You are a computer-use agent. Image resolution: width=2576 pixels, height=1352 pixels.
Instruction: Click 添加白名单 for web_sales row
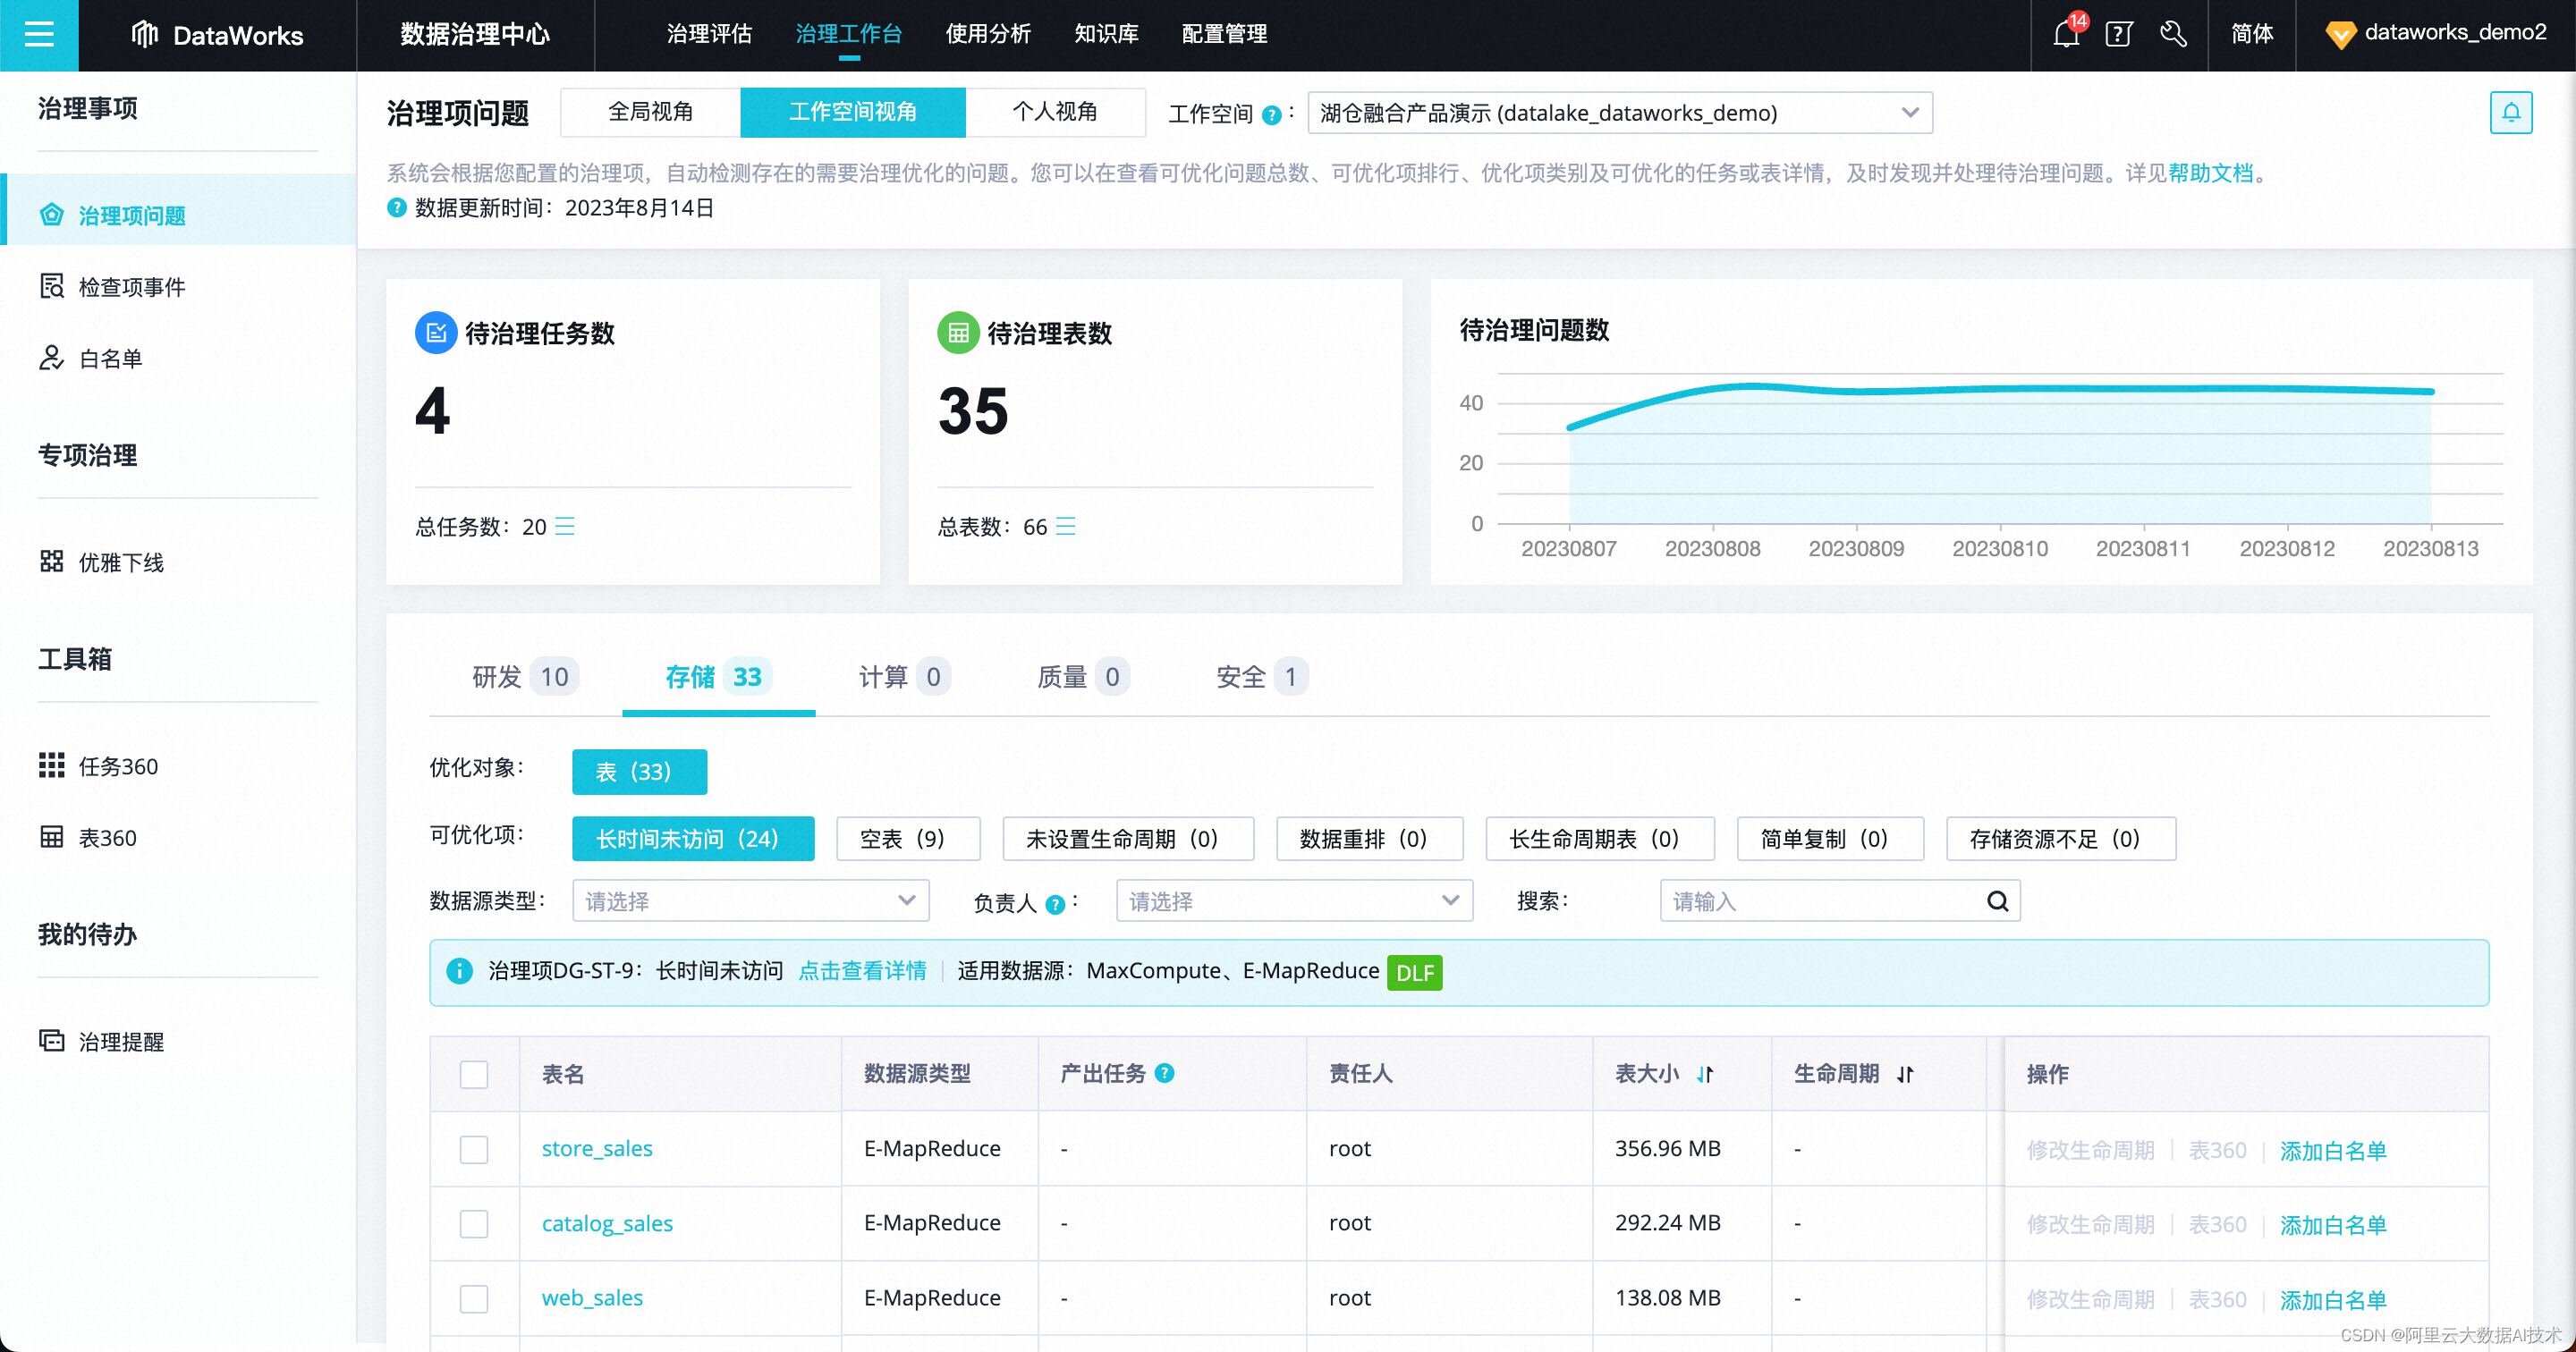pos(2333,1300)
